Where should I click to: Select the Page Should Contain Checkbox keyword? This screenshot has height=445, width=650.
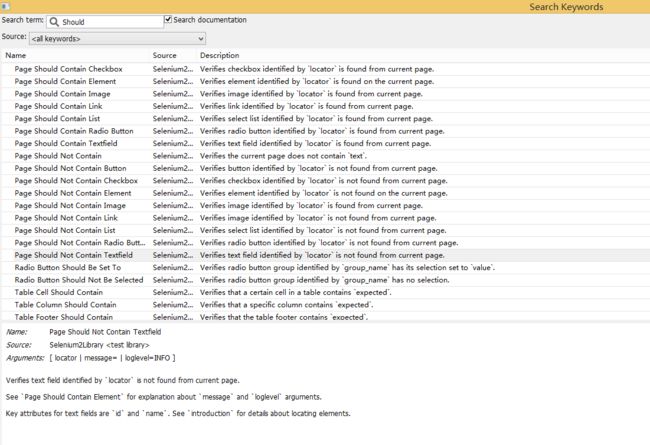tap(68, 69)
